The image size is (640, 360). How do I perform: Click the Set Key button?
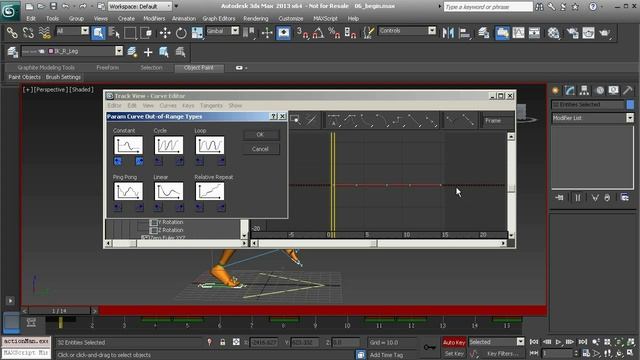coord(454,353)
